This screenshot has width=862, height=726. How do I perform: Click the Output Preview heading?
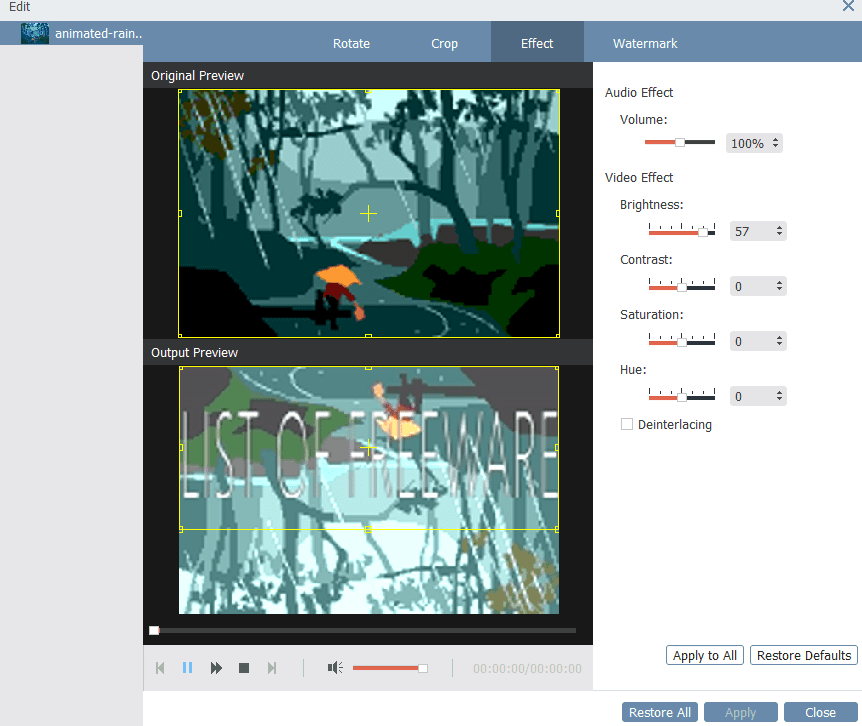coord(195,352)
